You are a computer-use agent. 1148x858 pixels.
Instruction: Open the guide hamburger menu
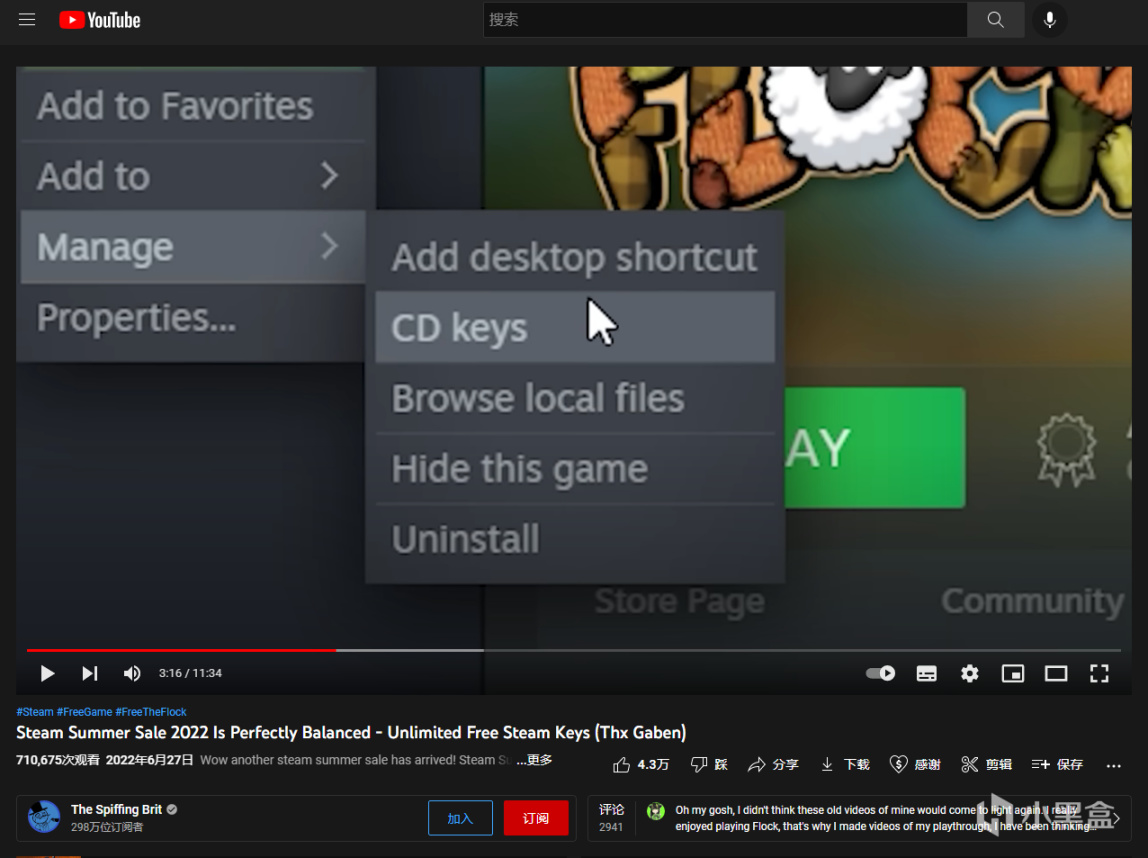[x=27, y=19]
